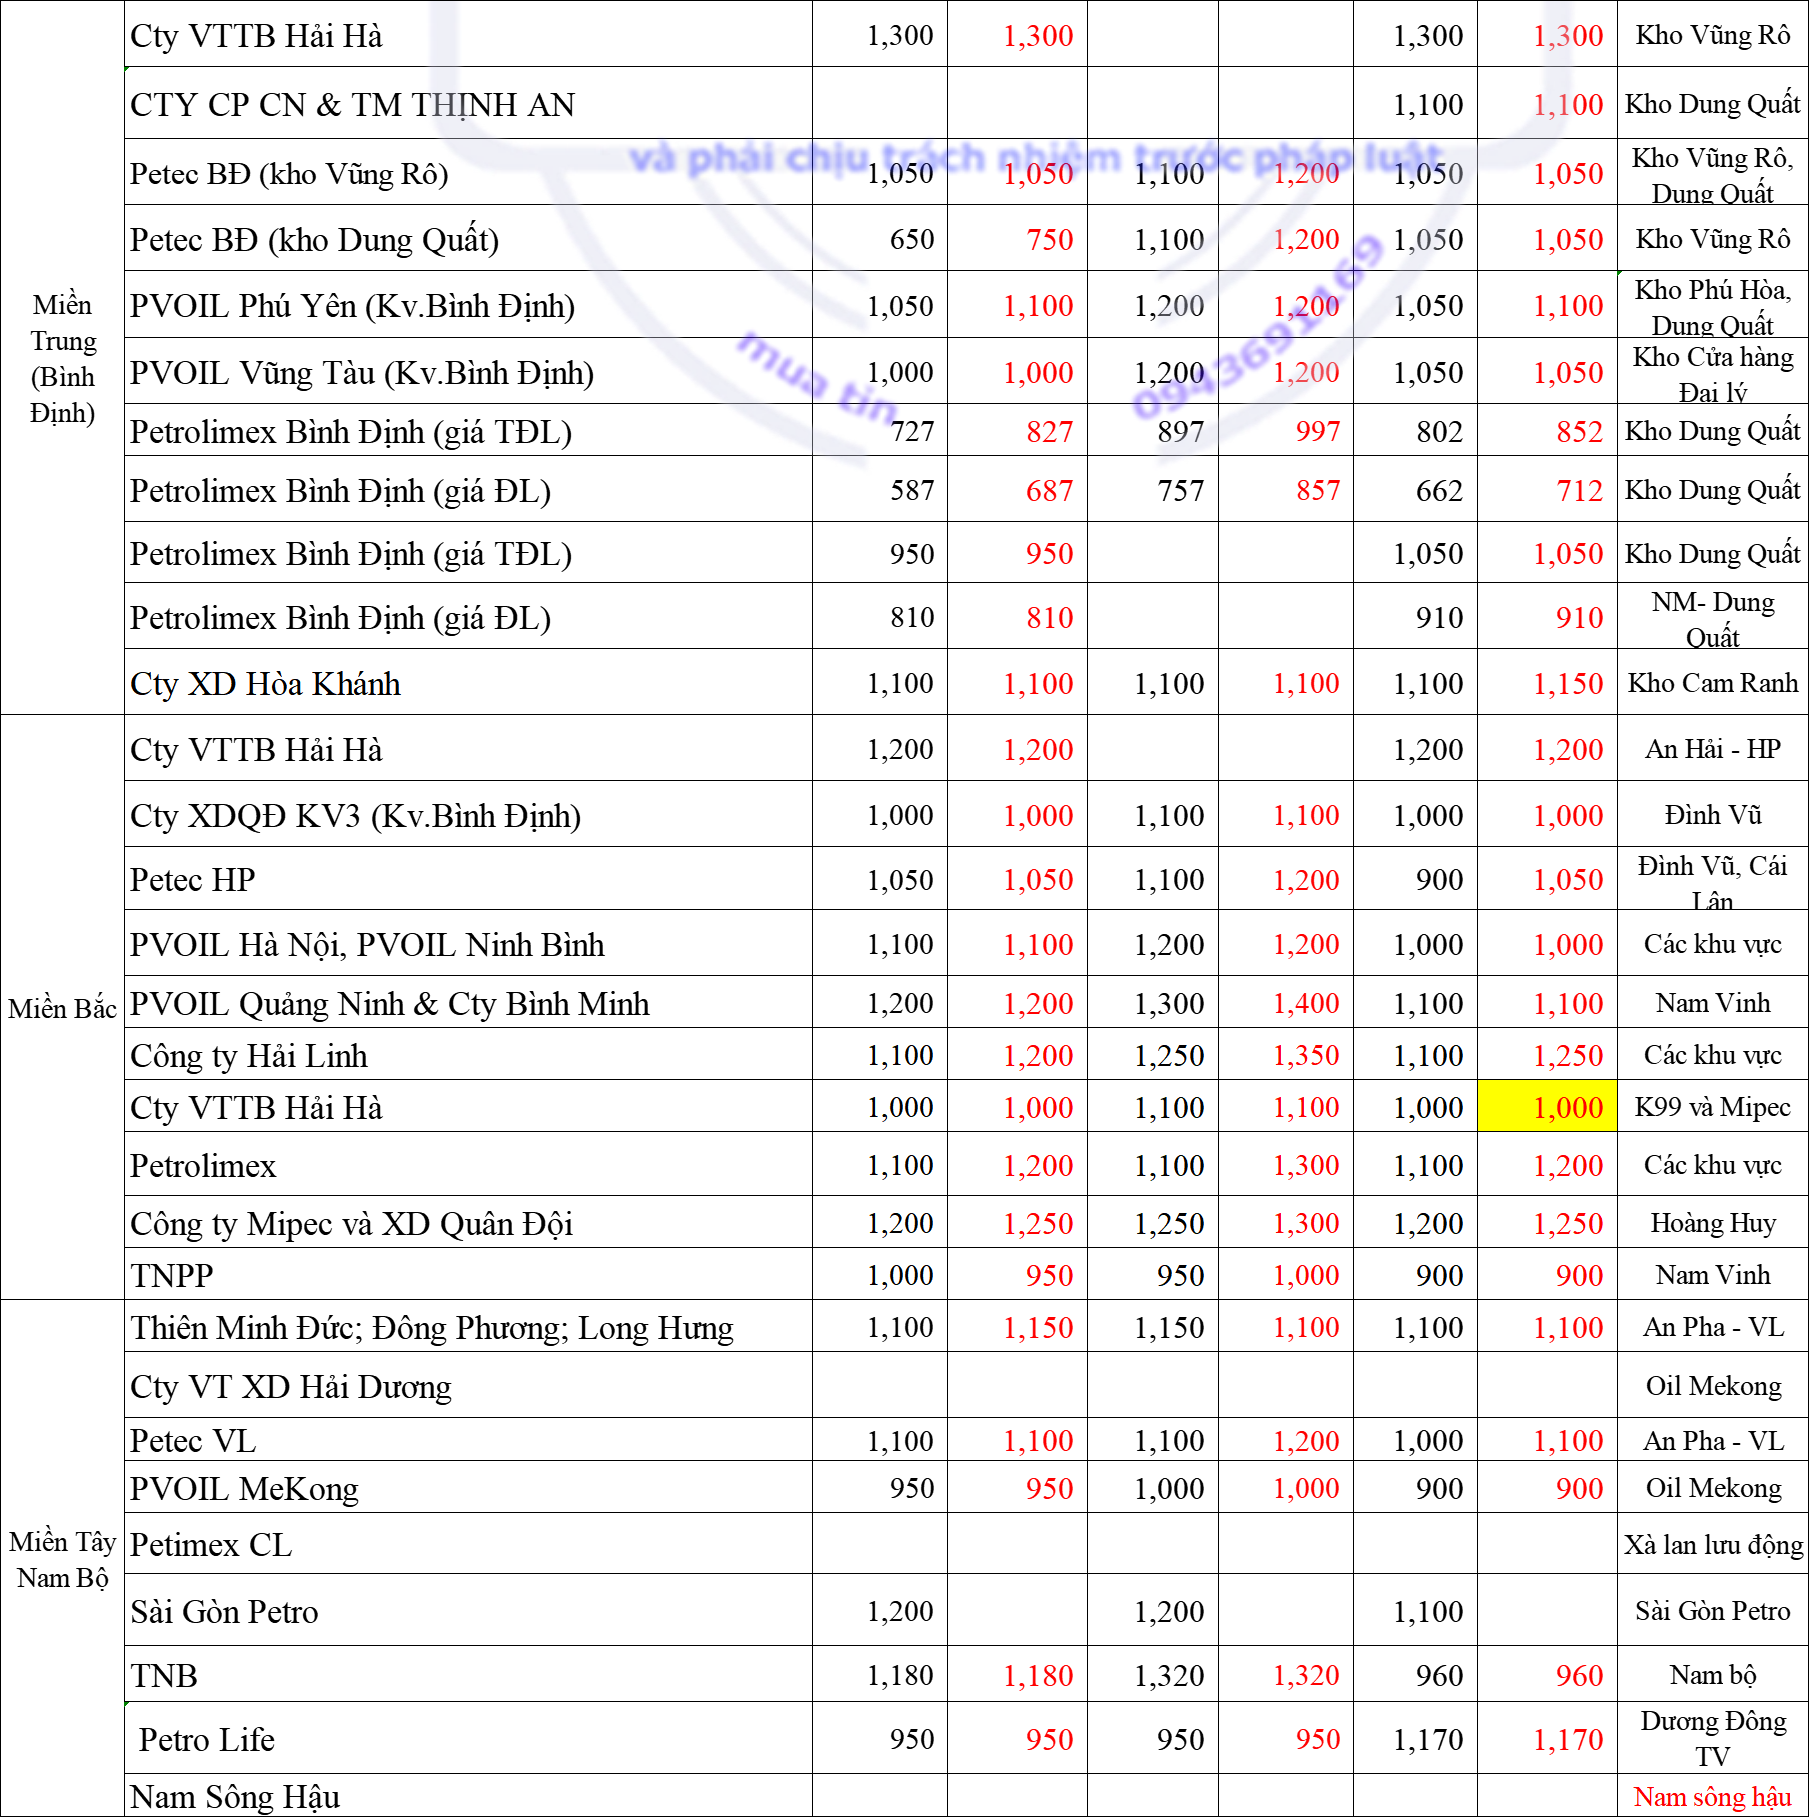Viewport: 1809px width, 1817px height.
Task: Select 'Kho Cam Ranh' cell
Action: pos(1713,683)
